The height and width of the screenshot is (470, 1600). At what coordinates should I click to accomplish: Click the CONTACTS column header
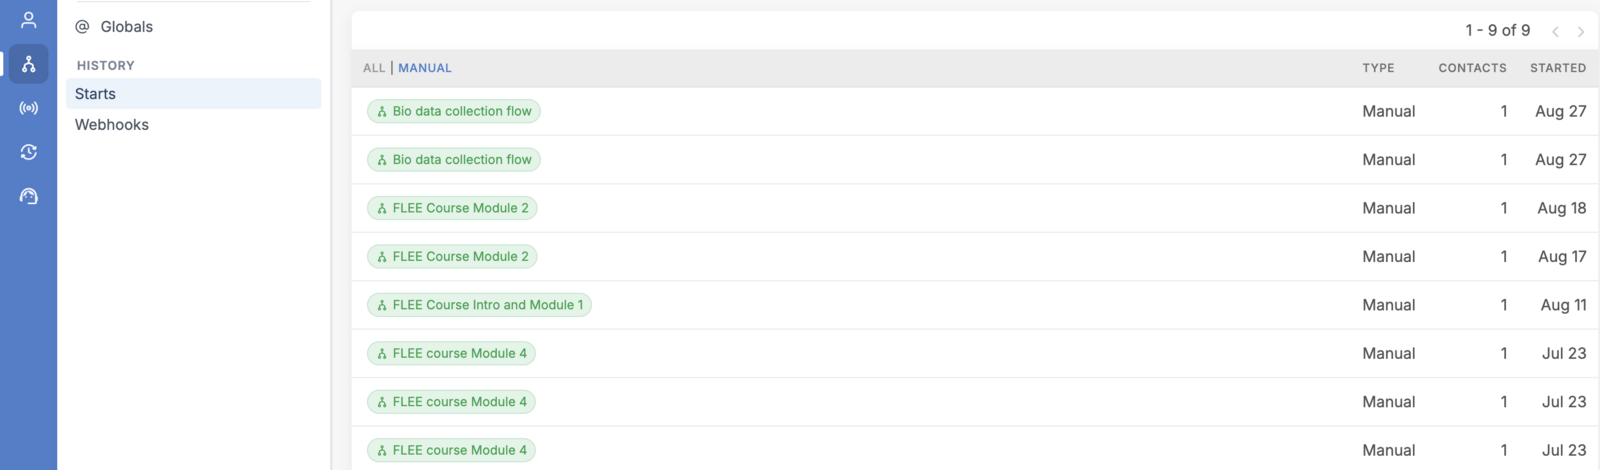[1472, 68]
